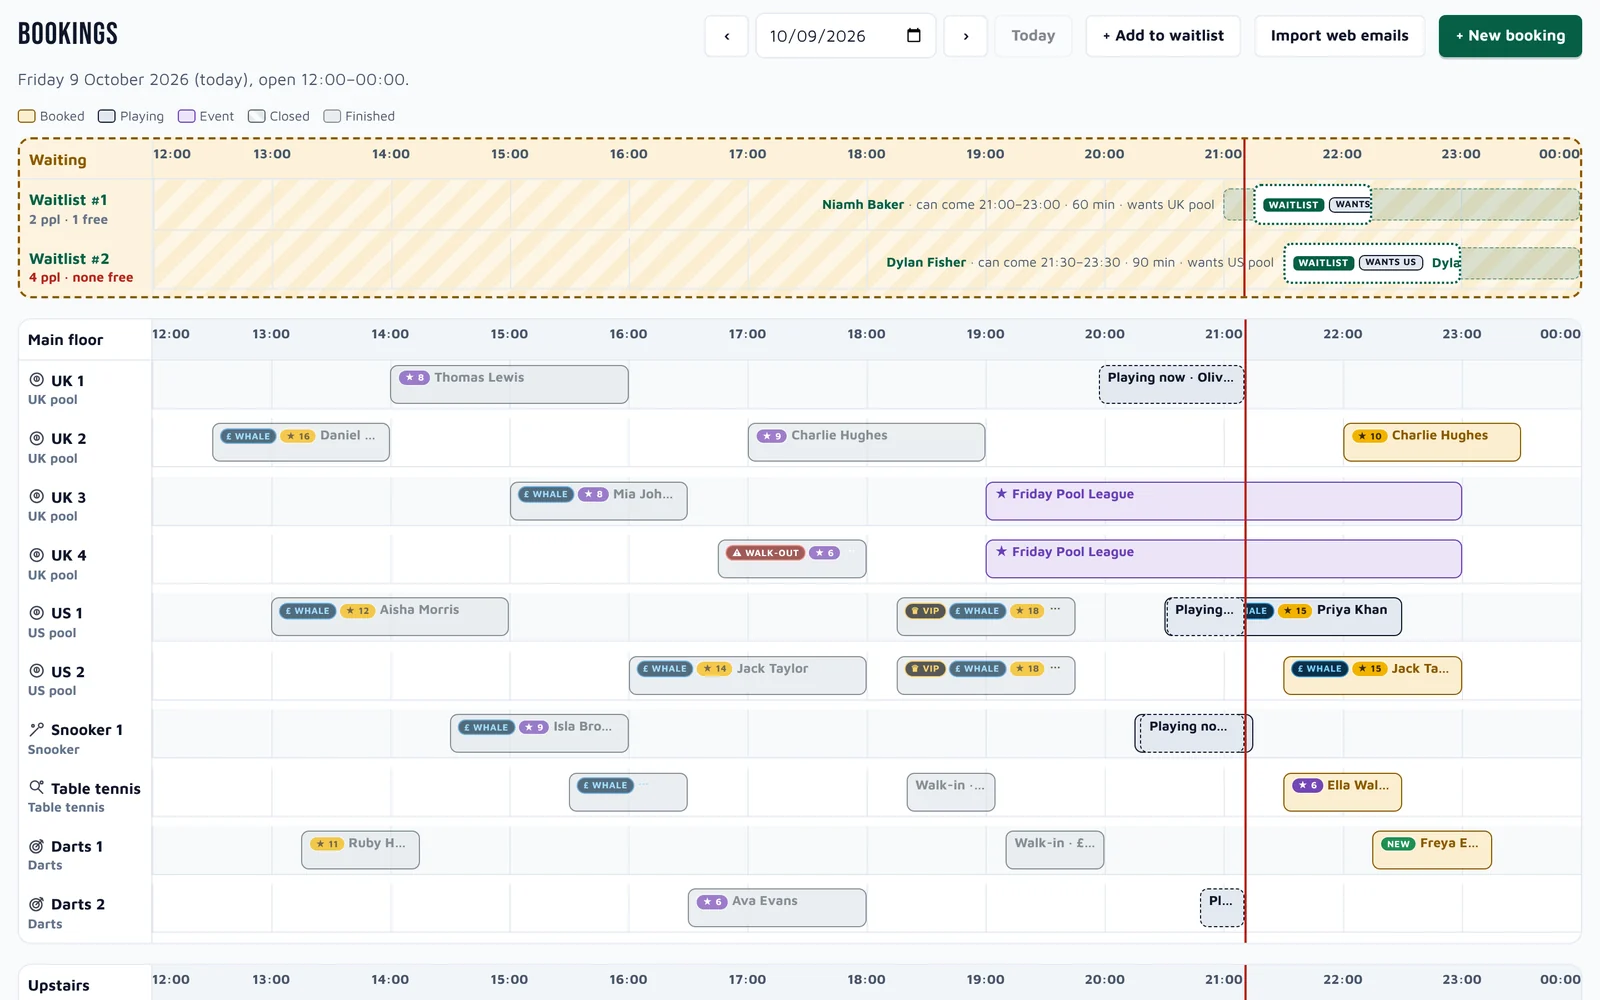This screenshot has height=1000, width=1600.
Task: Select Niamh Baker waitlist block
Action: (x=1313, y=204)
